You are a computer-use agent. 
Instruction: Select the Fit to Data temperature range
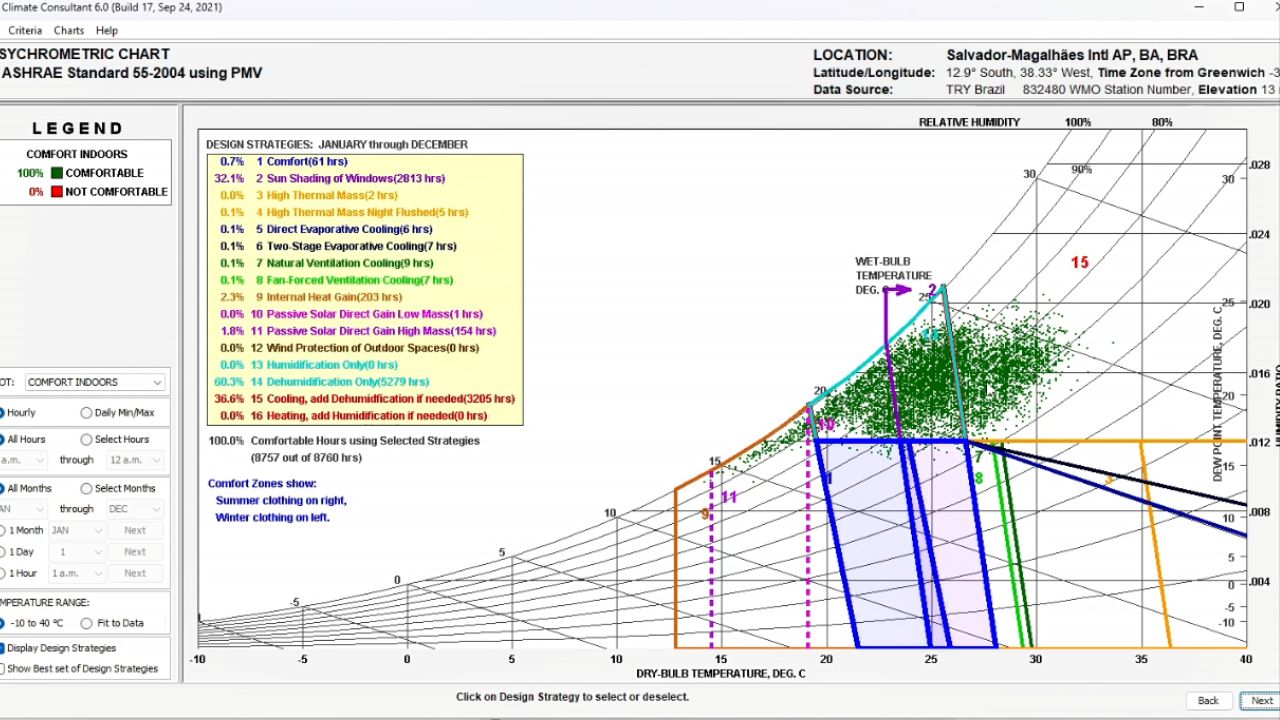pos(87,623)
